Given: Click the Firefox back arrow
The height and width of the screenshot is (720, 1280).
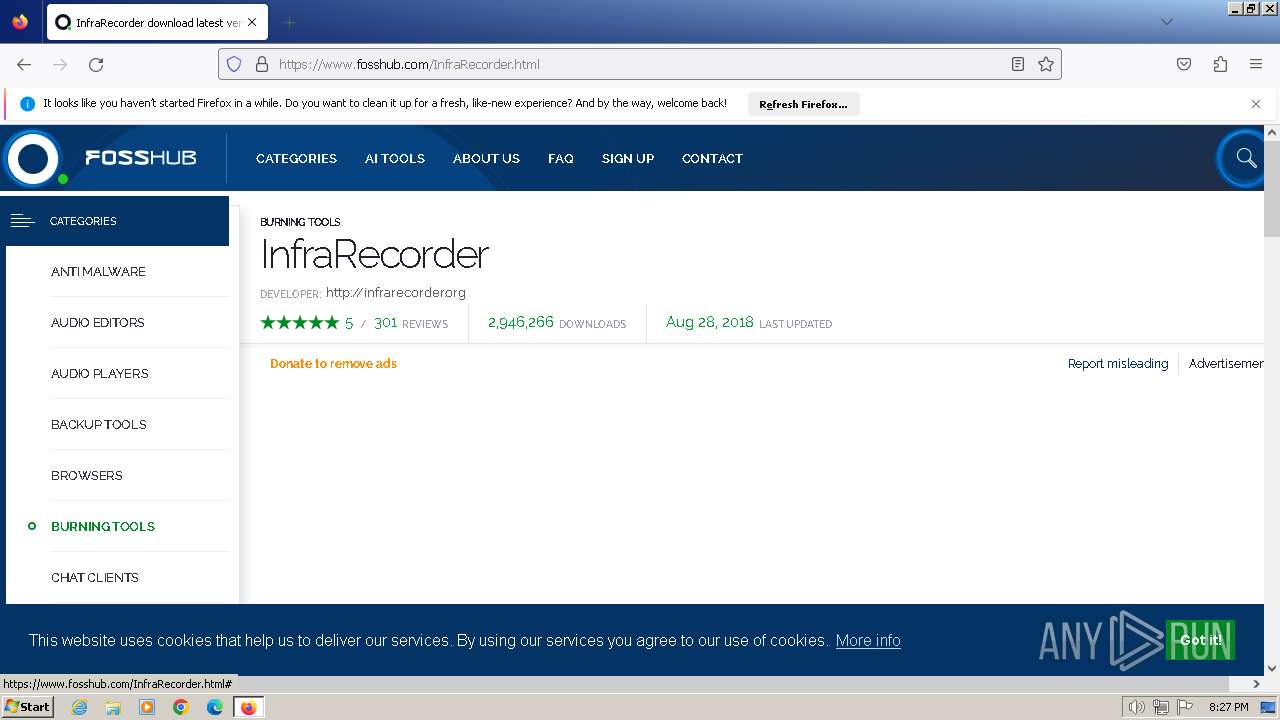Looking at the screenshot, I should pyautogui.click(x=24, y=64).
